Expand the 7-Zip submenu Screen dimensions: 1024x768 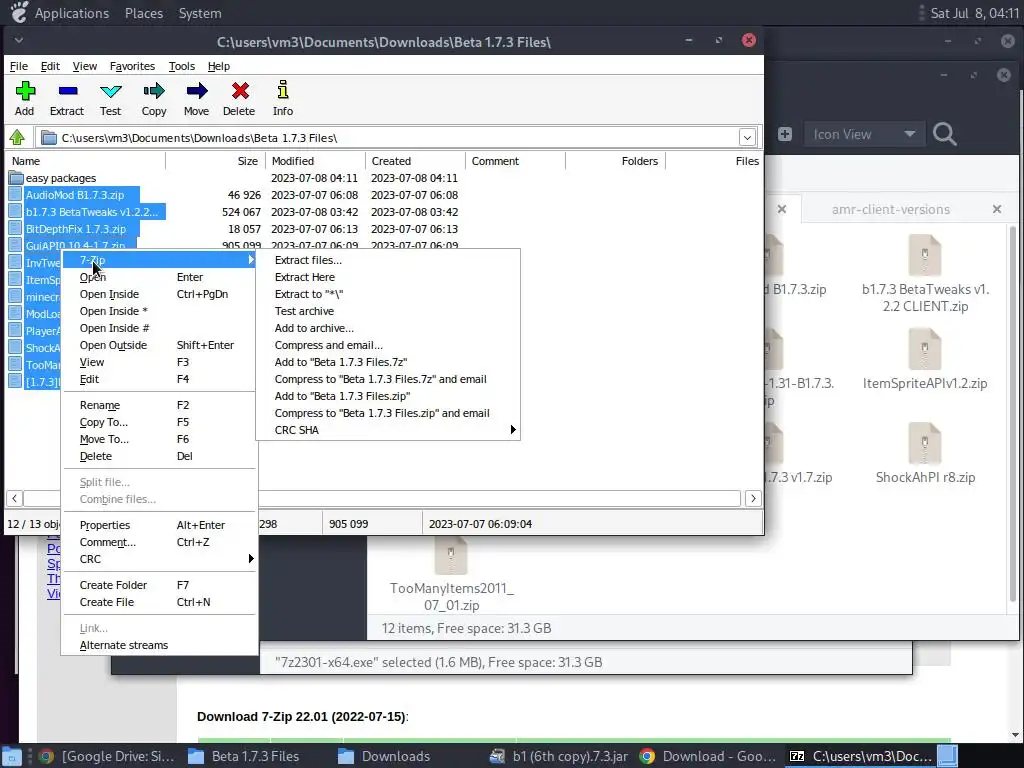[159, 260]
